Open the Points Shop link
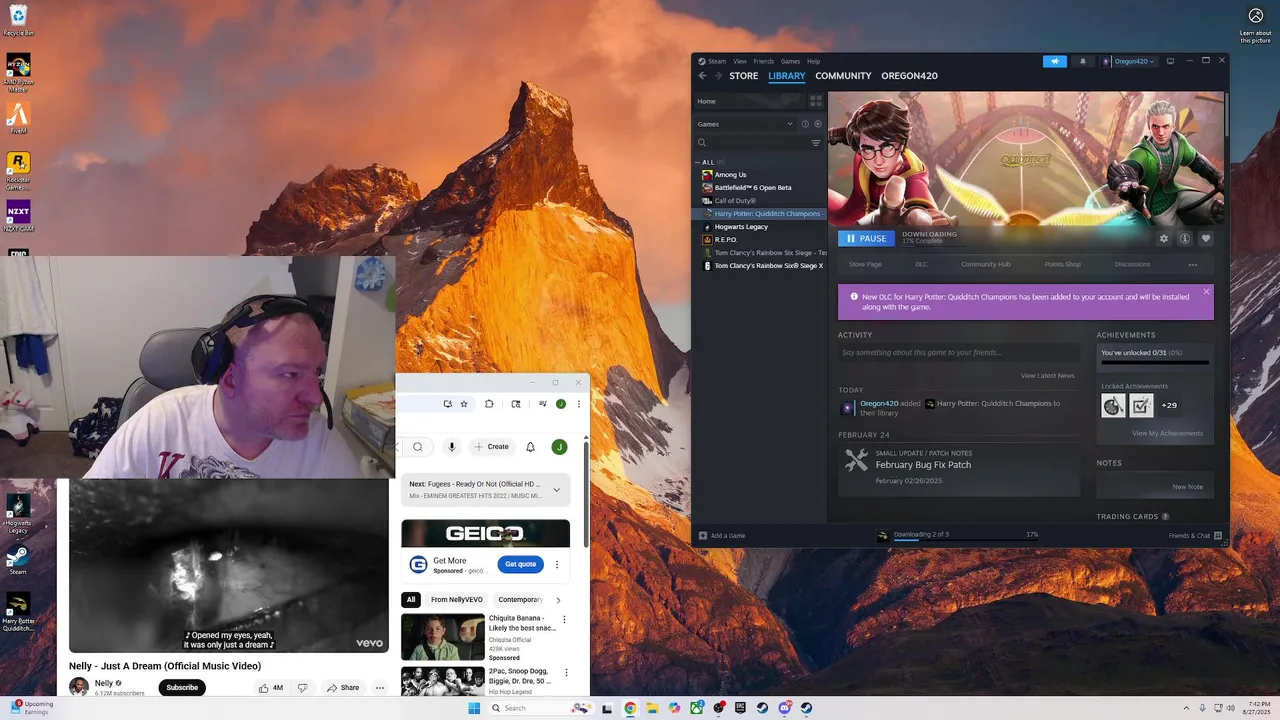This screenshot has width=1280, height=720. (1062, 265)
